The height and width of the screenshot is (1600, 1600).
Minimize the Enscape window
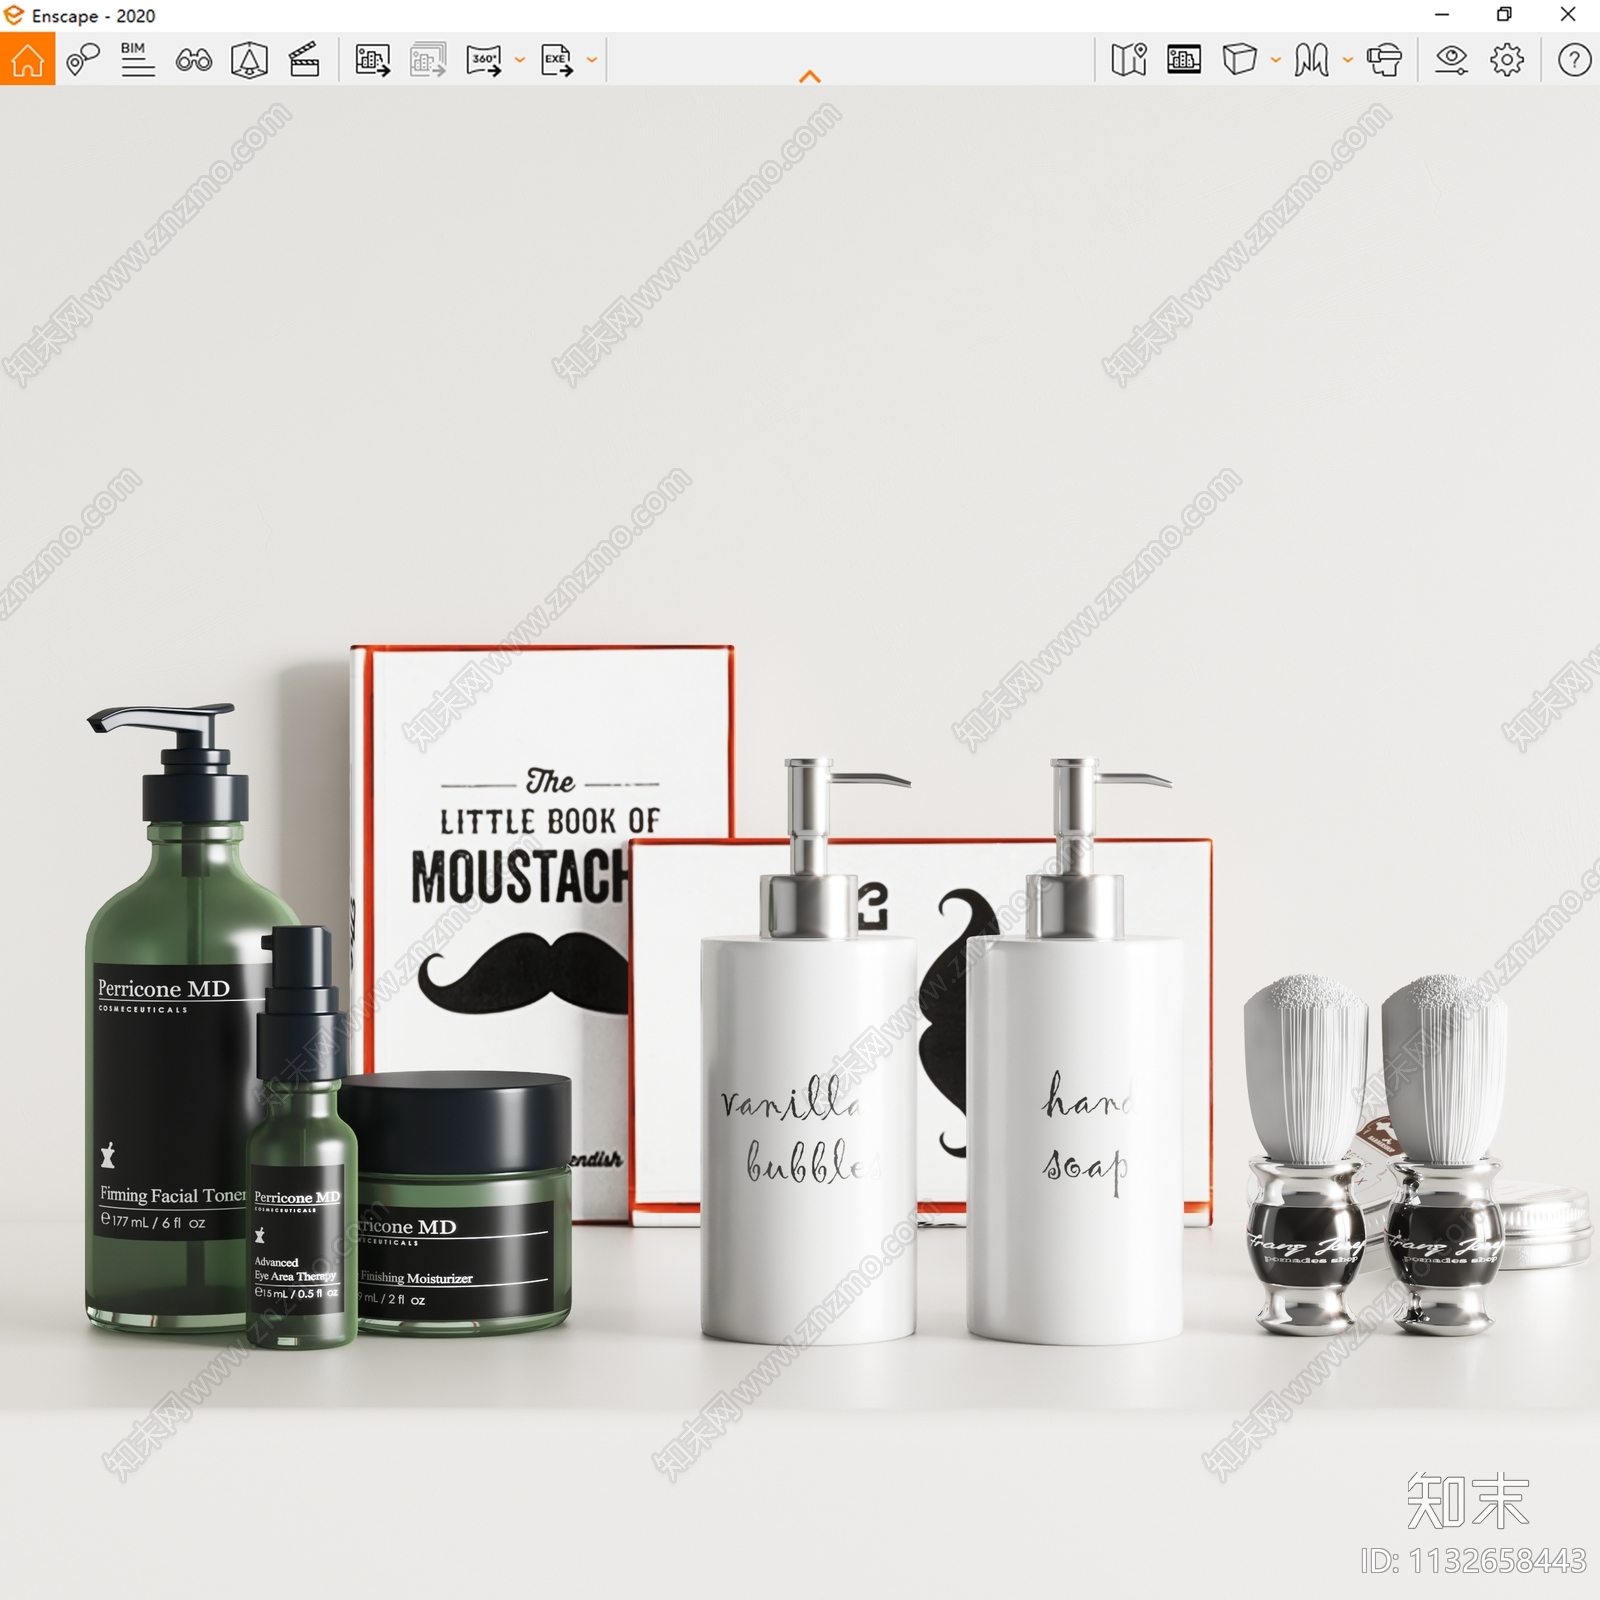click(x=1442, y=15)
